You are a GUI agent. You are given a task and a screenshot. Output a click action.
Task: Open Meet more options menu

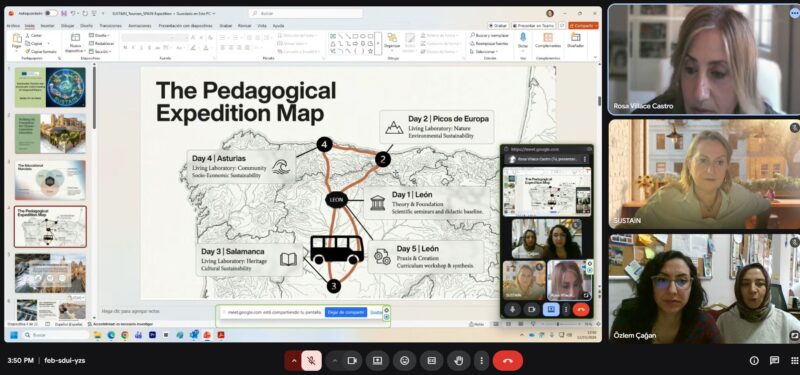pos(481,360)
